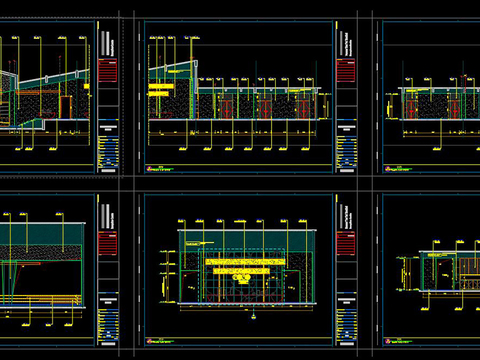Click drawing title tag of bottom-middle sheet
Screen dimensions: 480x360
coord(159,341)
